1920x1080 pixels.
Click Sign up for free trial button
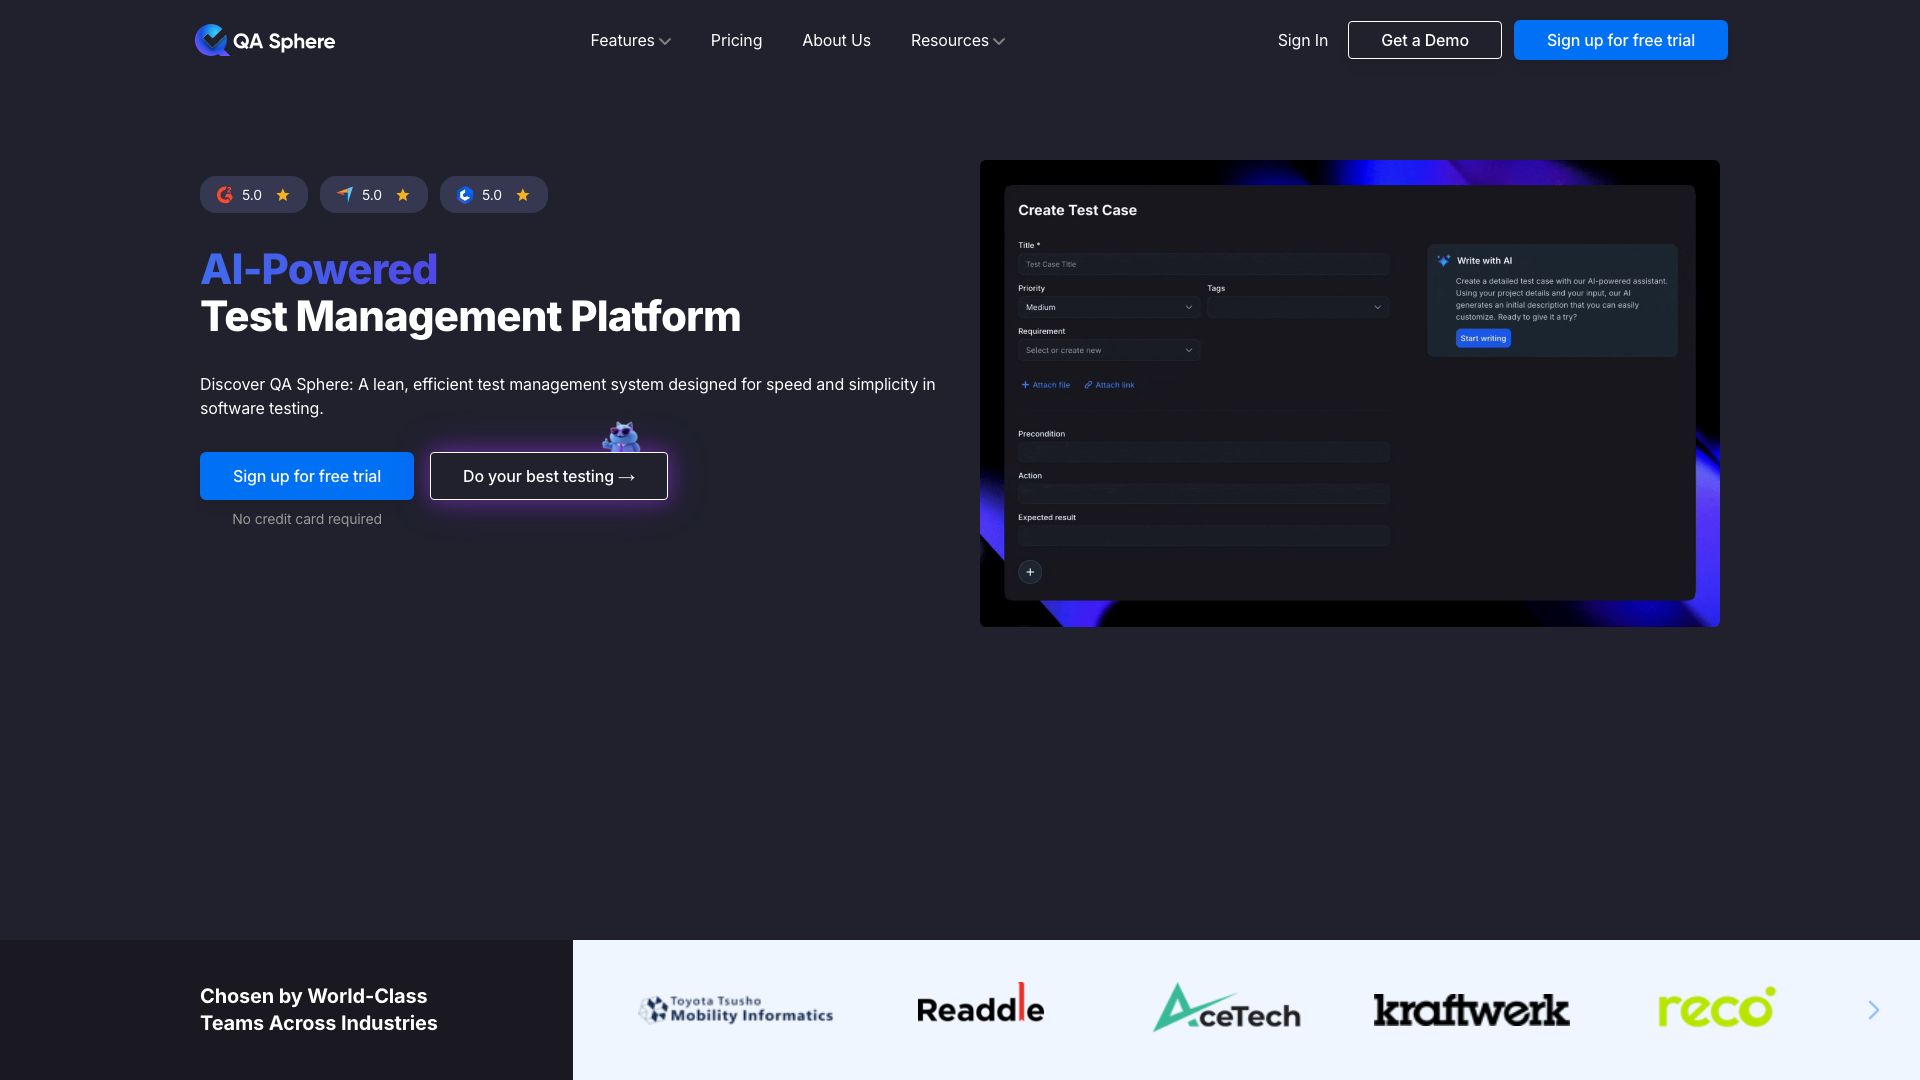coord(1620,40)
